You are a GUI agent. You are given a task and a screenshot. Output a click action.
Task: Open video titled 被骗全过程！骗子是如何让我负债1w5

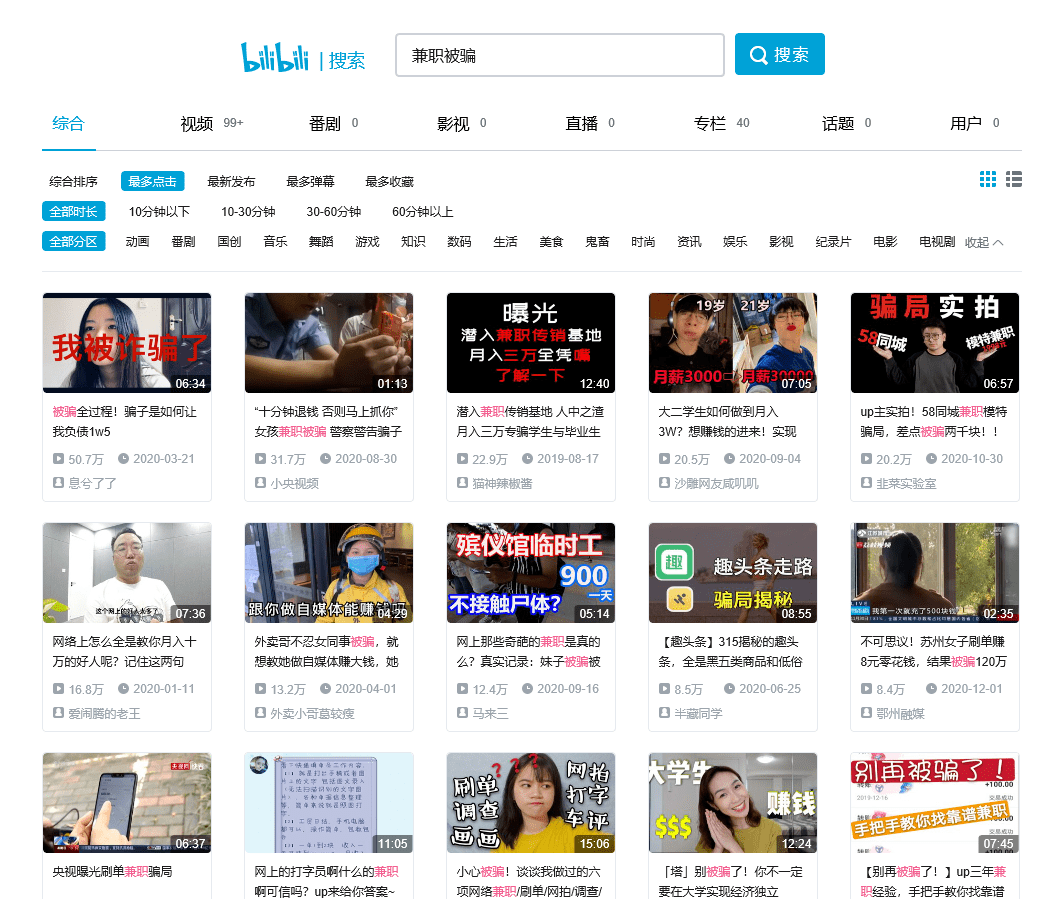[x=125, y=422]
